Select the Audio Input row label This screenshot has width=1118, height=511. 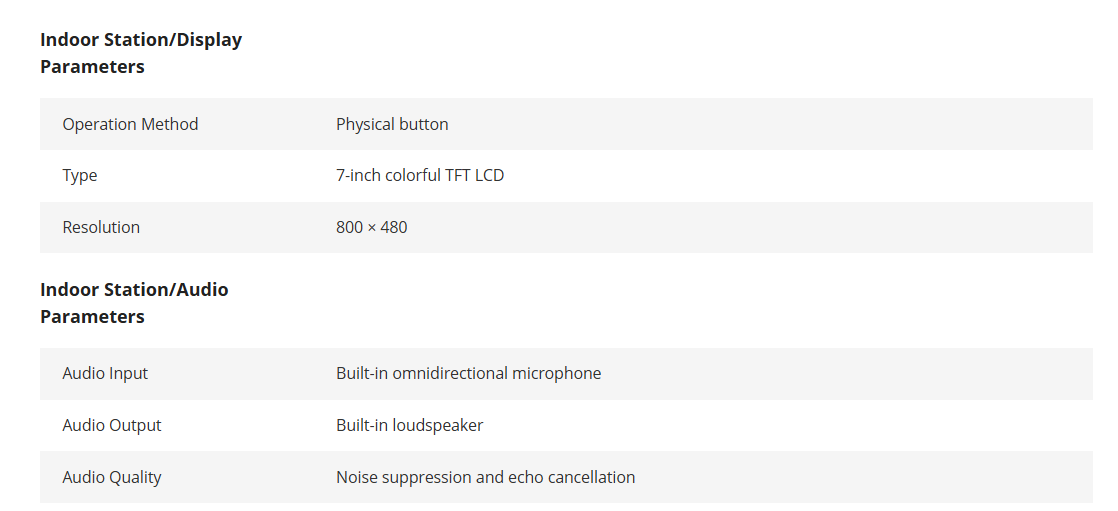(105, 373)
